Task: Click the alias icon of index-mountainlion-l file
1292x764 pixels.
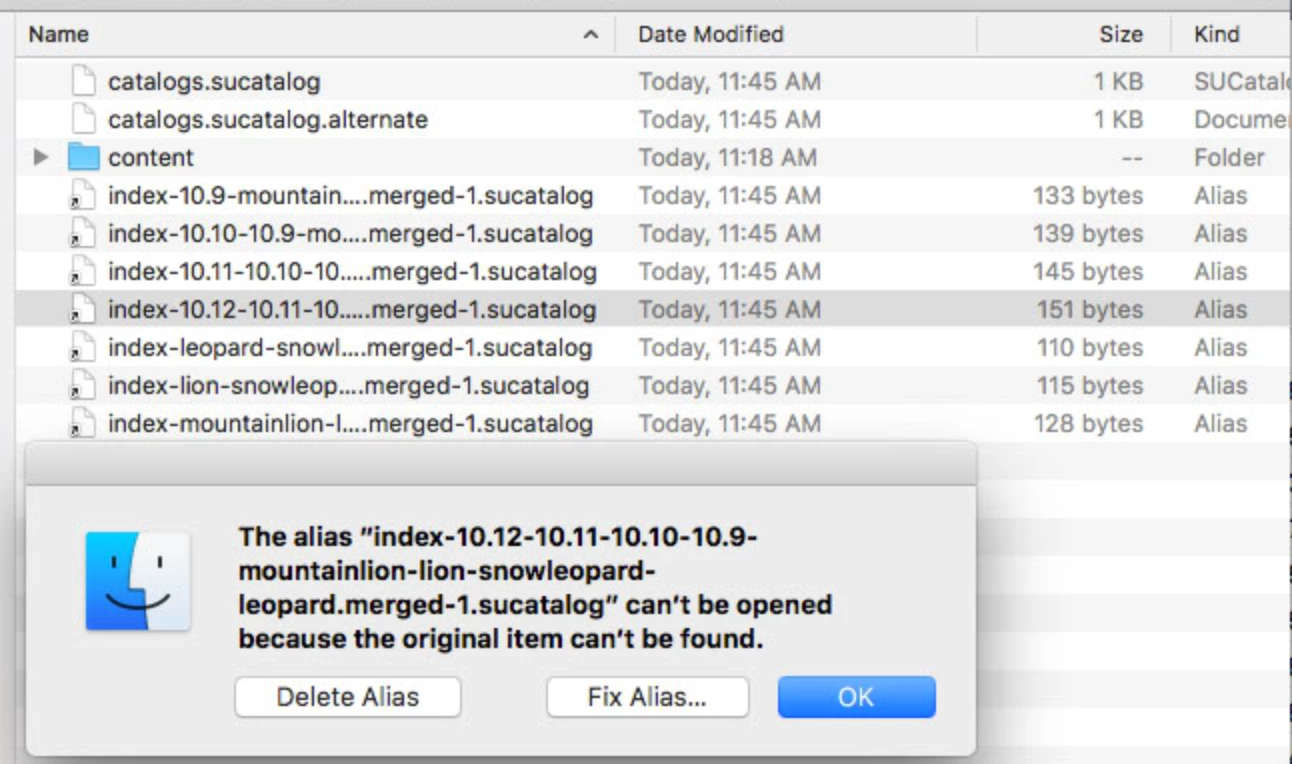Action: 84,423
